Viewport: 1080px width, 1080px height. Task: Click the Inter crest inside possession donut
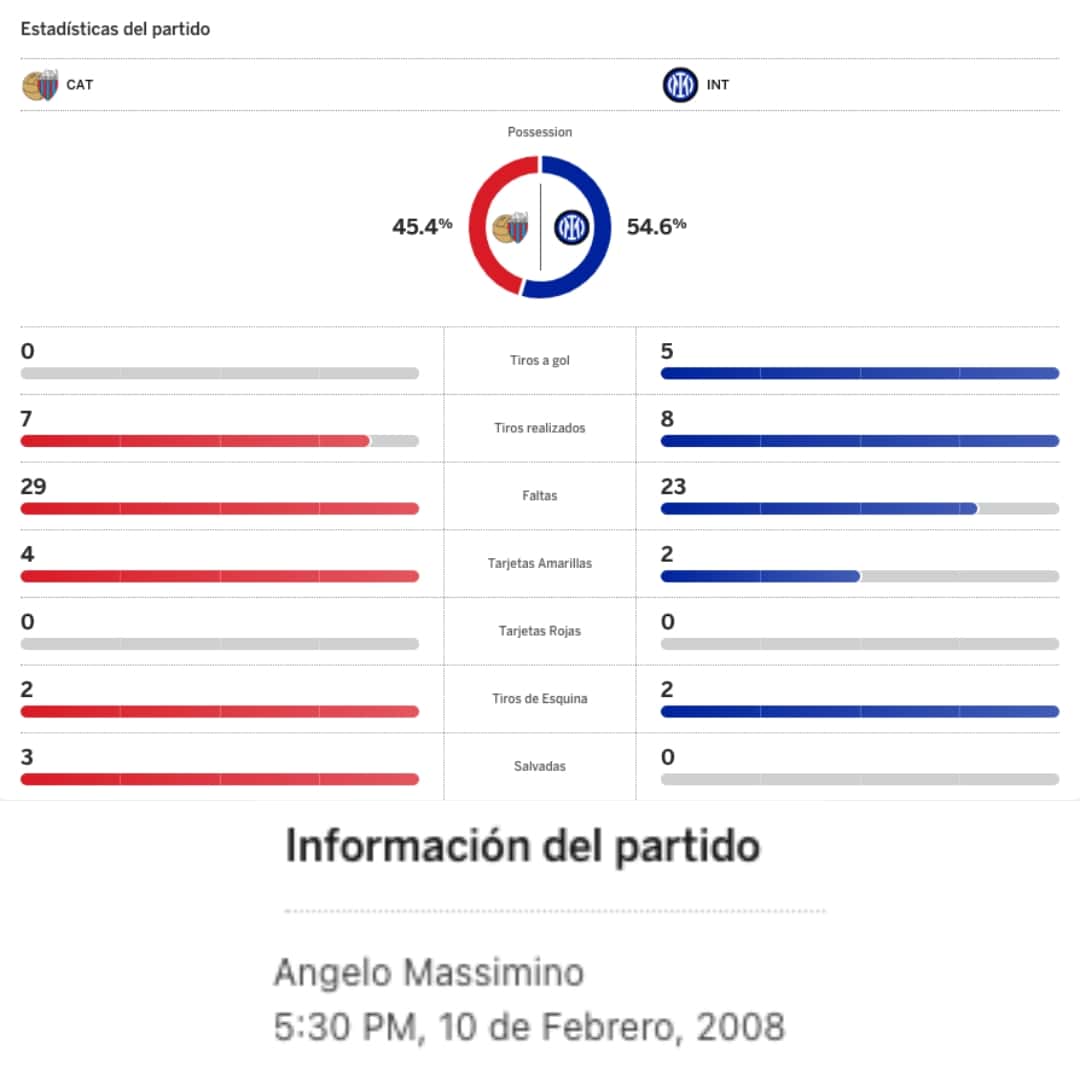[572, 228]
